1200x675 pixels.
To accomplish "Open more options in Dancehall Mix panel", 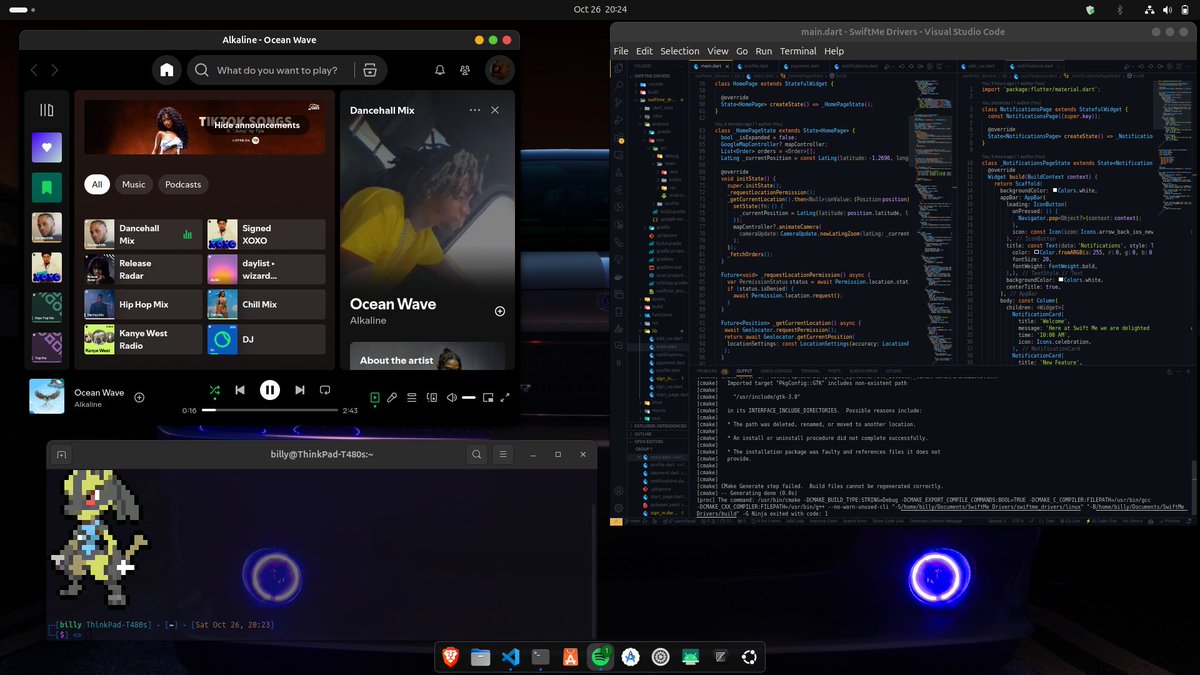I will tap(474, 110).
